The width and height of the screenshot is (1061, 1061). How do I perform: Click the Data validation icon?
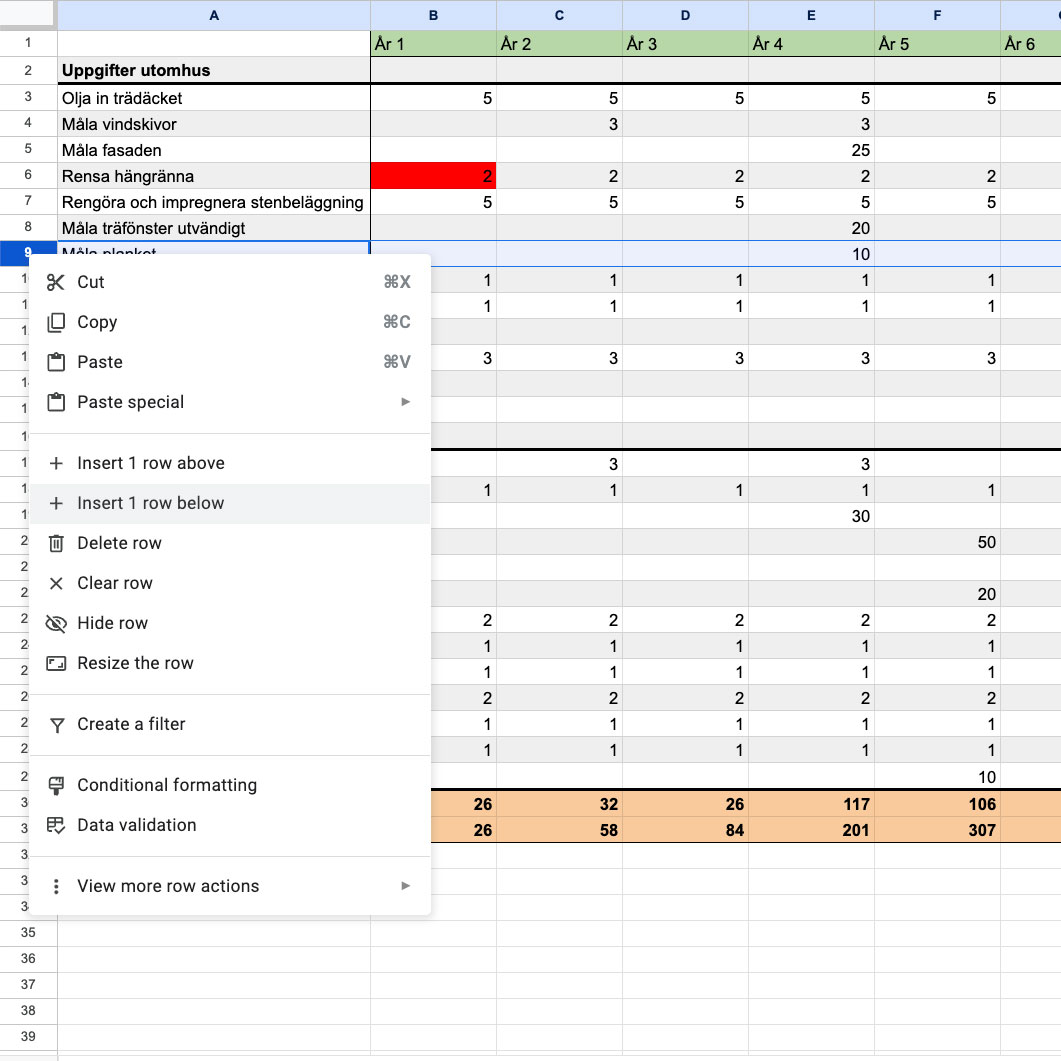coord(56,825)
